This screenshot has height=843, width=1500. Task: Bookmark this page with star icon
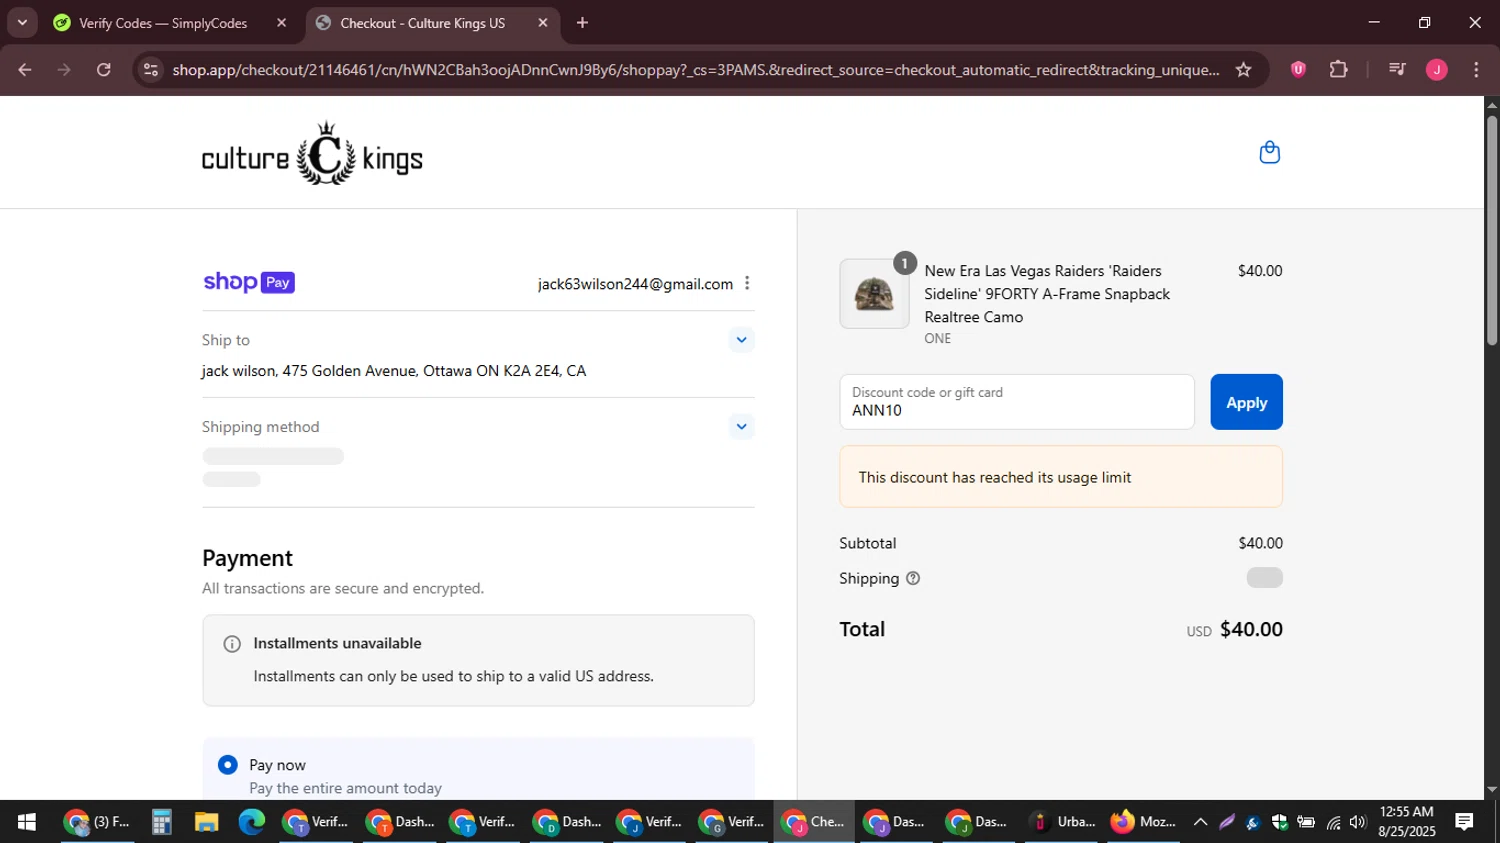click(1243, 70)
